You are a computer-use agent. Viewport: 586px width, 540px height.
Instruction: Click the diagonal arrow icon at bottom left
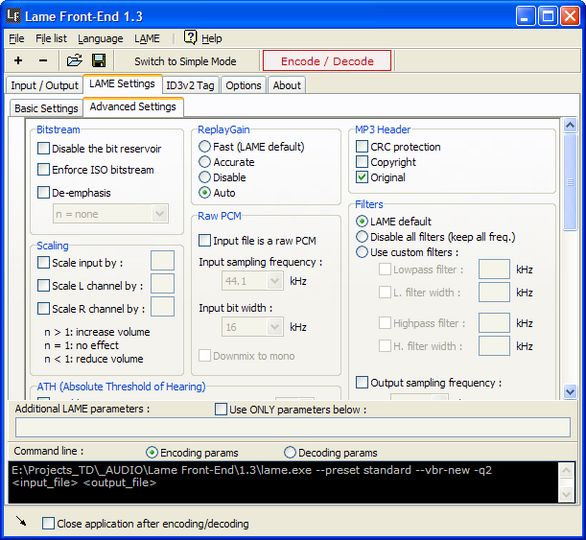click(21, 521)
